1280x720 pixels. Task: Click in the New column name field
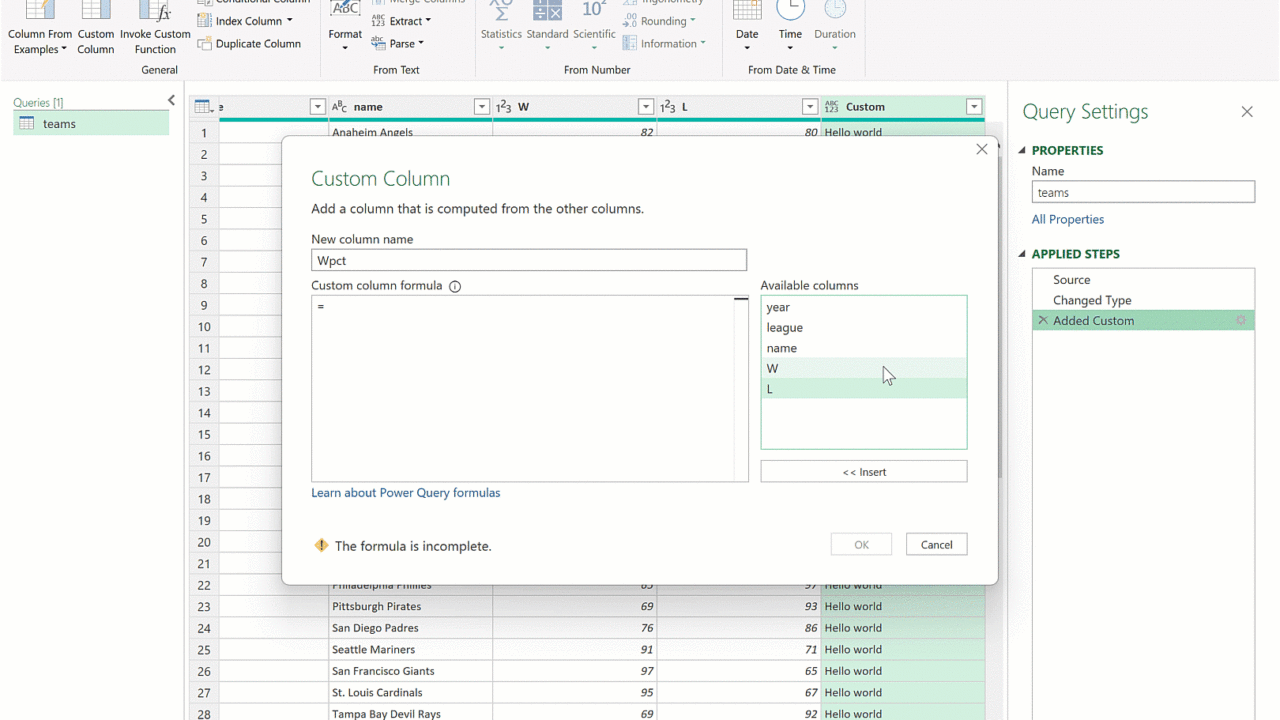(x=528, y=261)
